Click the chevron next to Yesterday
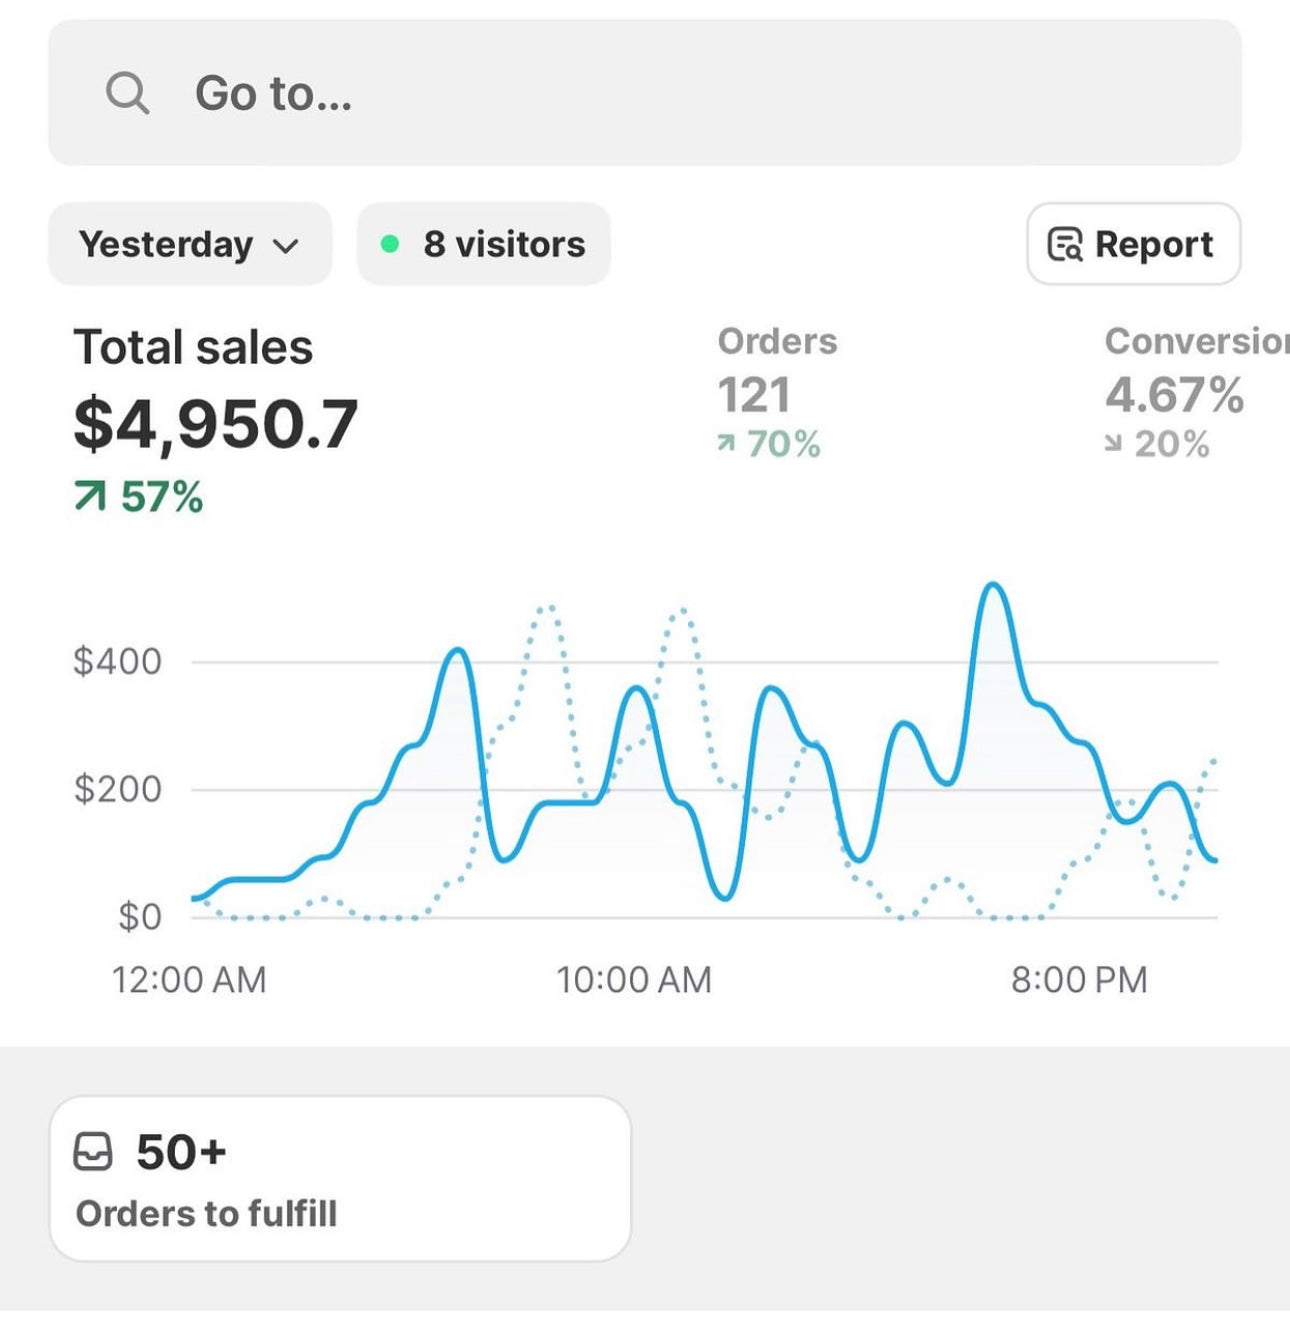Image resolution: width=1290 pixels, height=1320 pixels. pyautogui.click(x=286, y=246)
